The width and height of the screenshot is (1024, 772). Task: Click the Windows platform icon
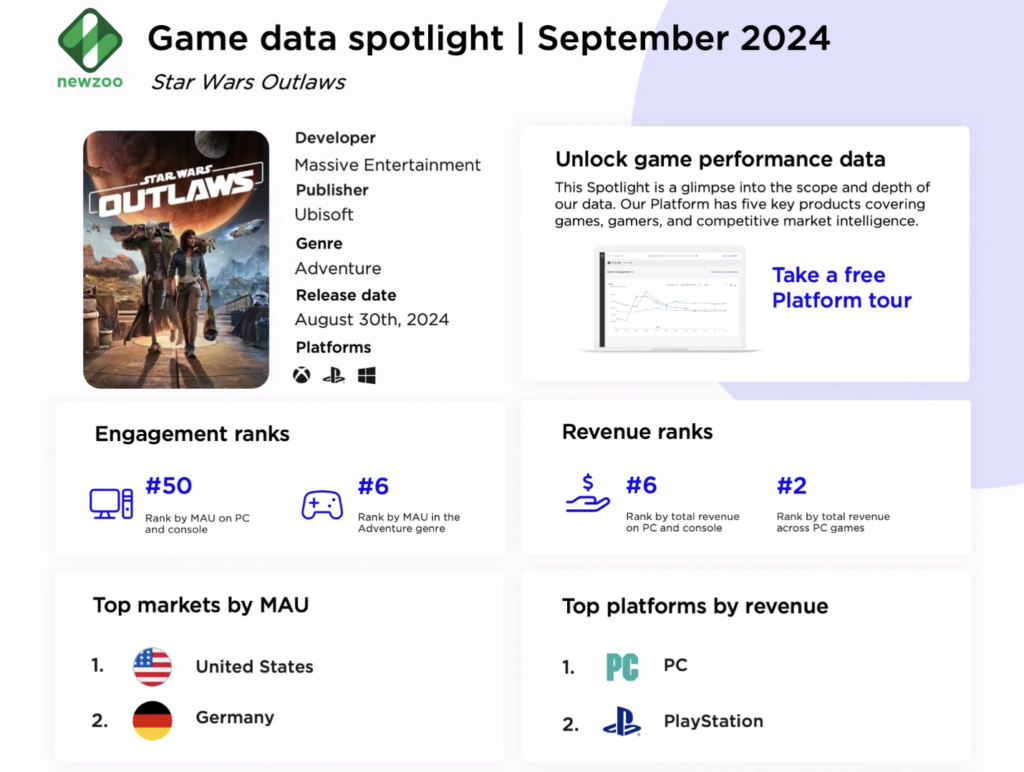366,376
